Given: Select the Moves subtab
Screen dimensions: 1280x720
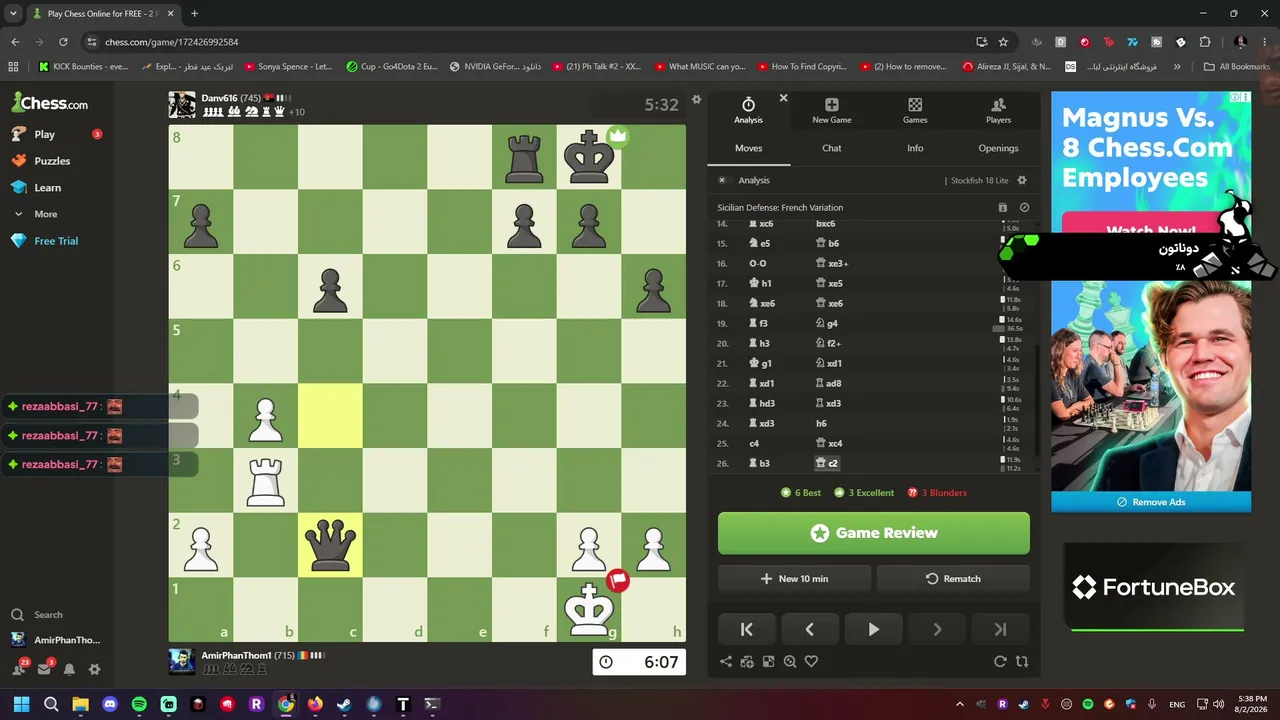Looking at the screenshot, I should click(748, 148).
